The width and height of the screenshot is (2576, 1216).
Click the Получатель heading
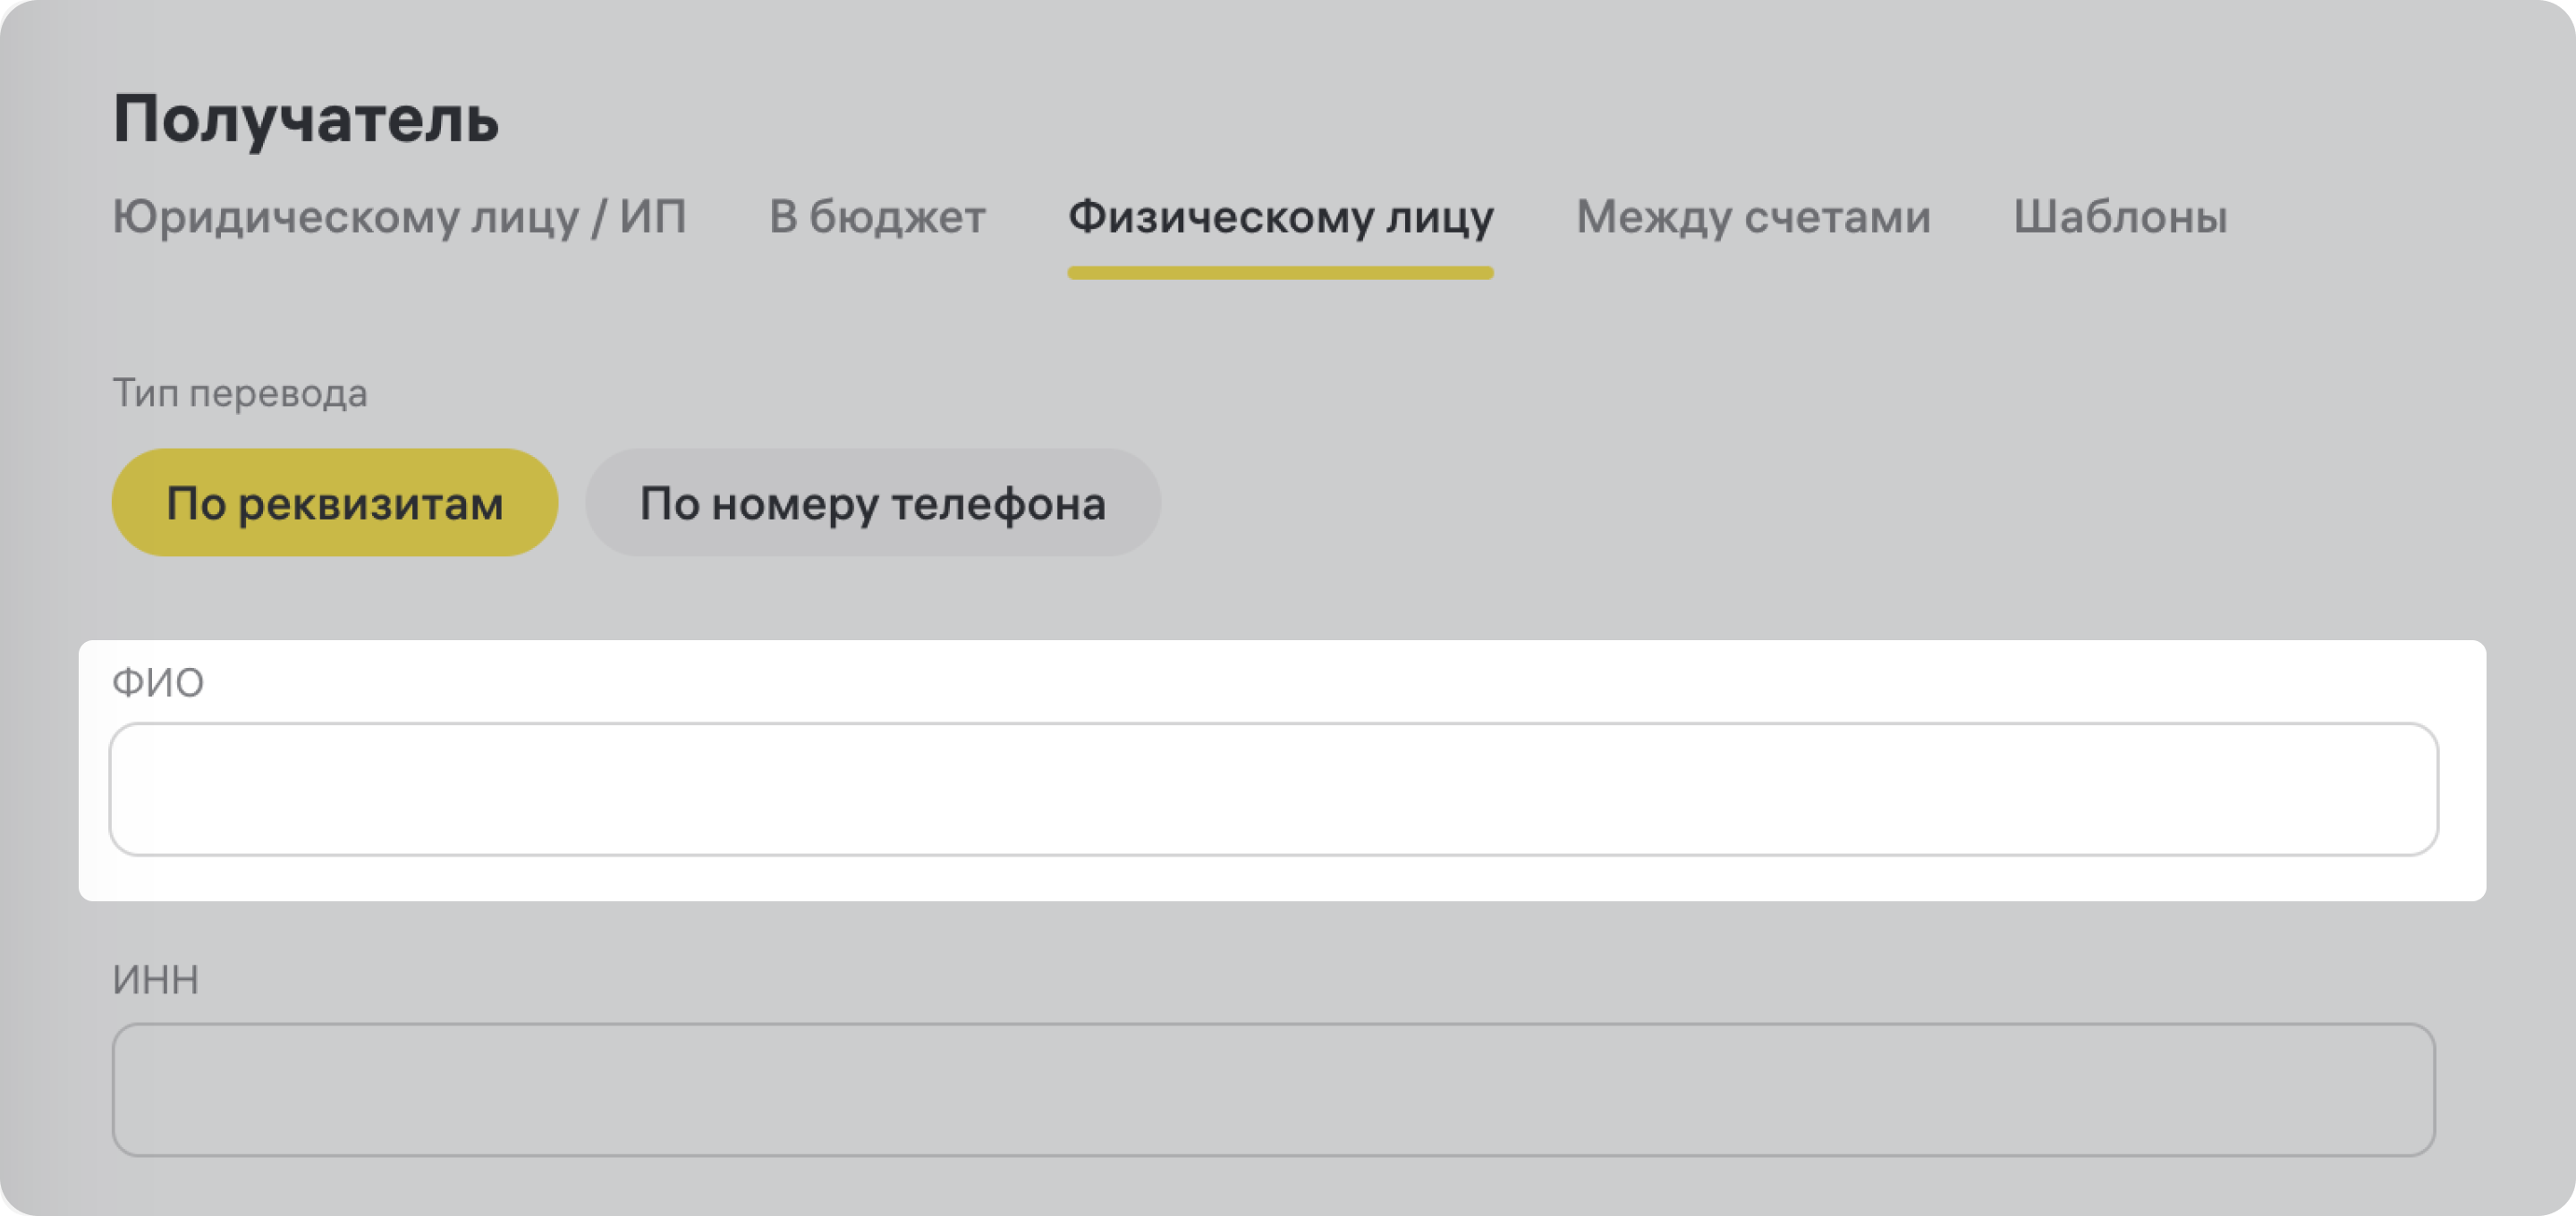click(x=305, y=119)
